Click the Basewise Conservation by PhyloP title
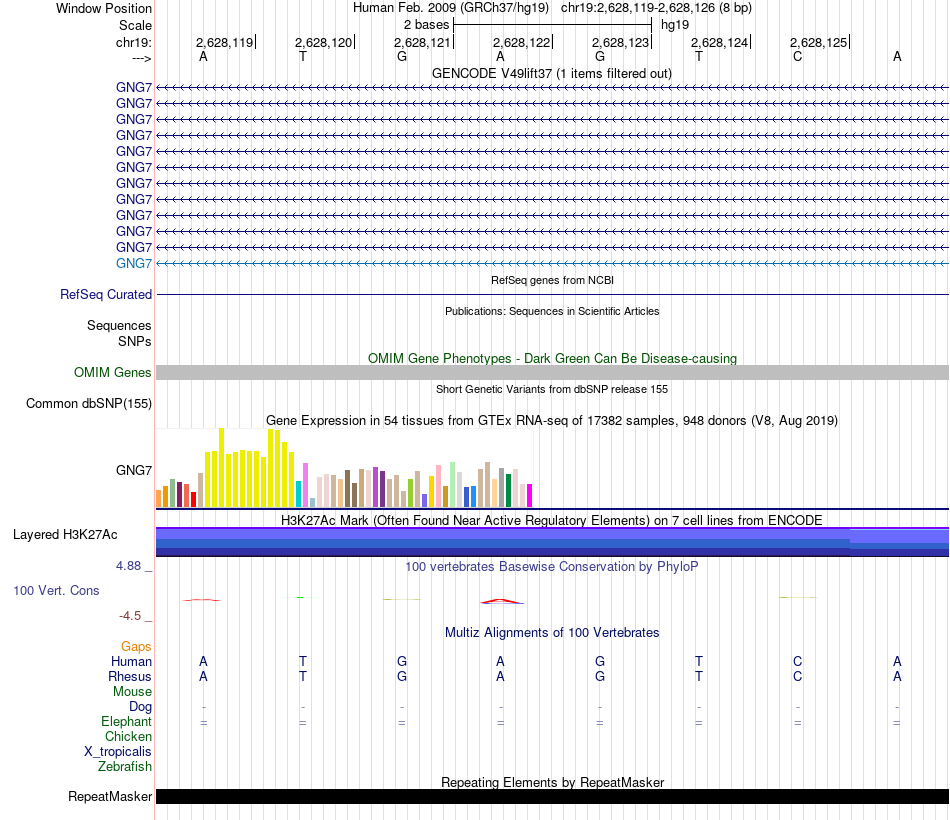950x820 pixels. click(x=552, y=567)
